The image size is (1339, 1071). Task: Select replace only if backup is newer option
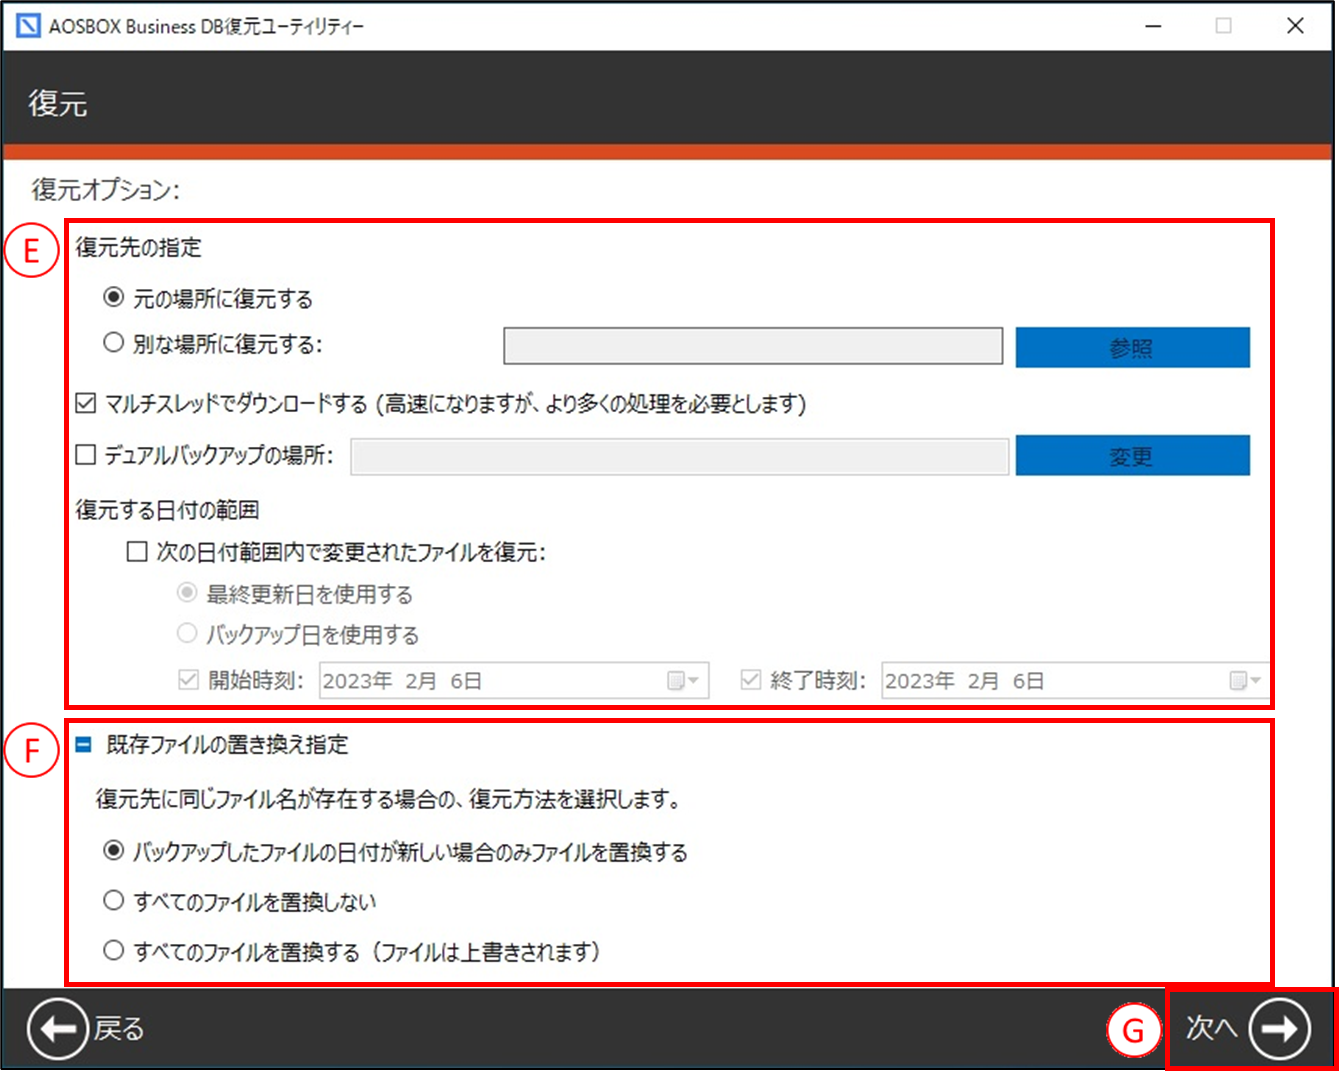tap(114, 851)
